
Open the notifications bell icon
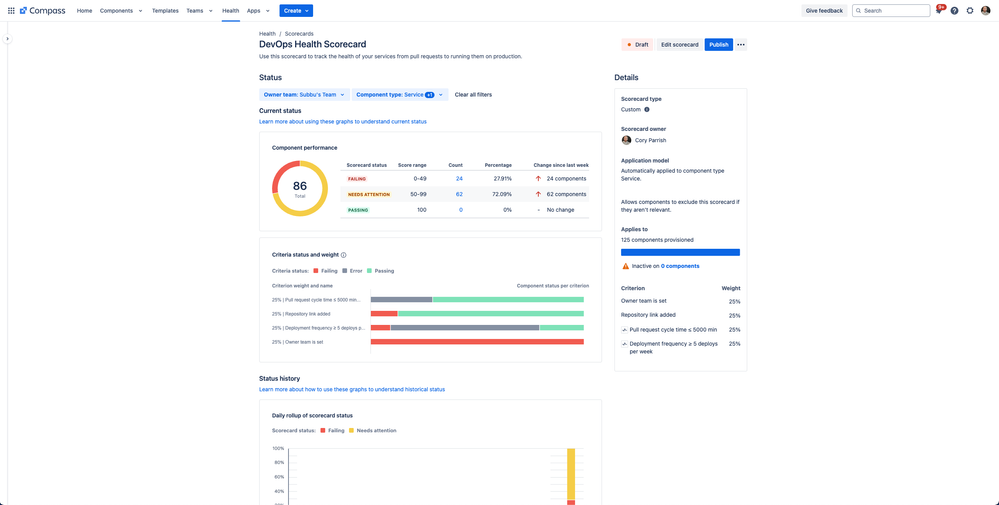click(x=939, y=11)
